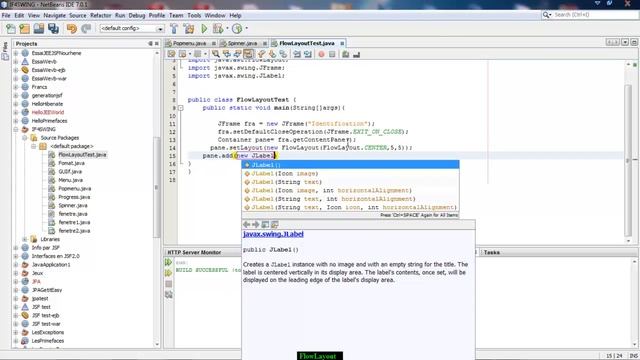The height and width of the screenshot is (360, 640).
Task: Click Find Next Occurrence editor icon
Action: click(x=237, y=54)
